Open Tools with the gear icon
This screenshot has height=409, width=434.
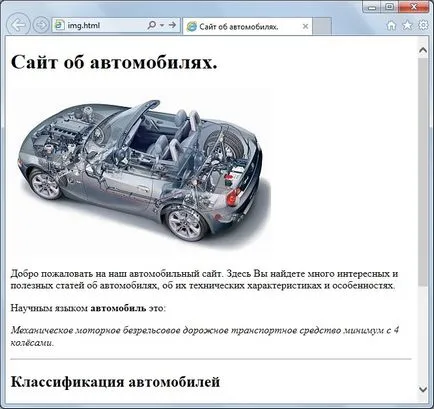click(423, 25)
